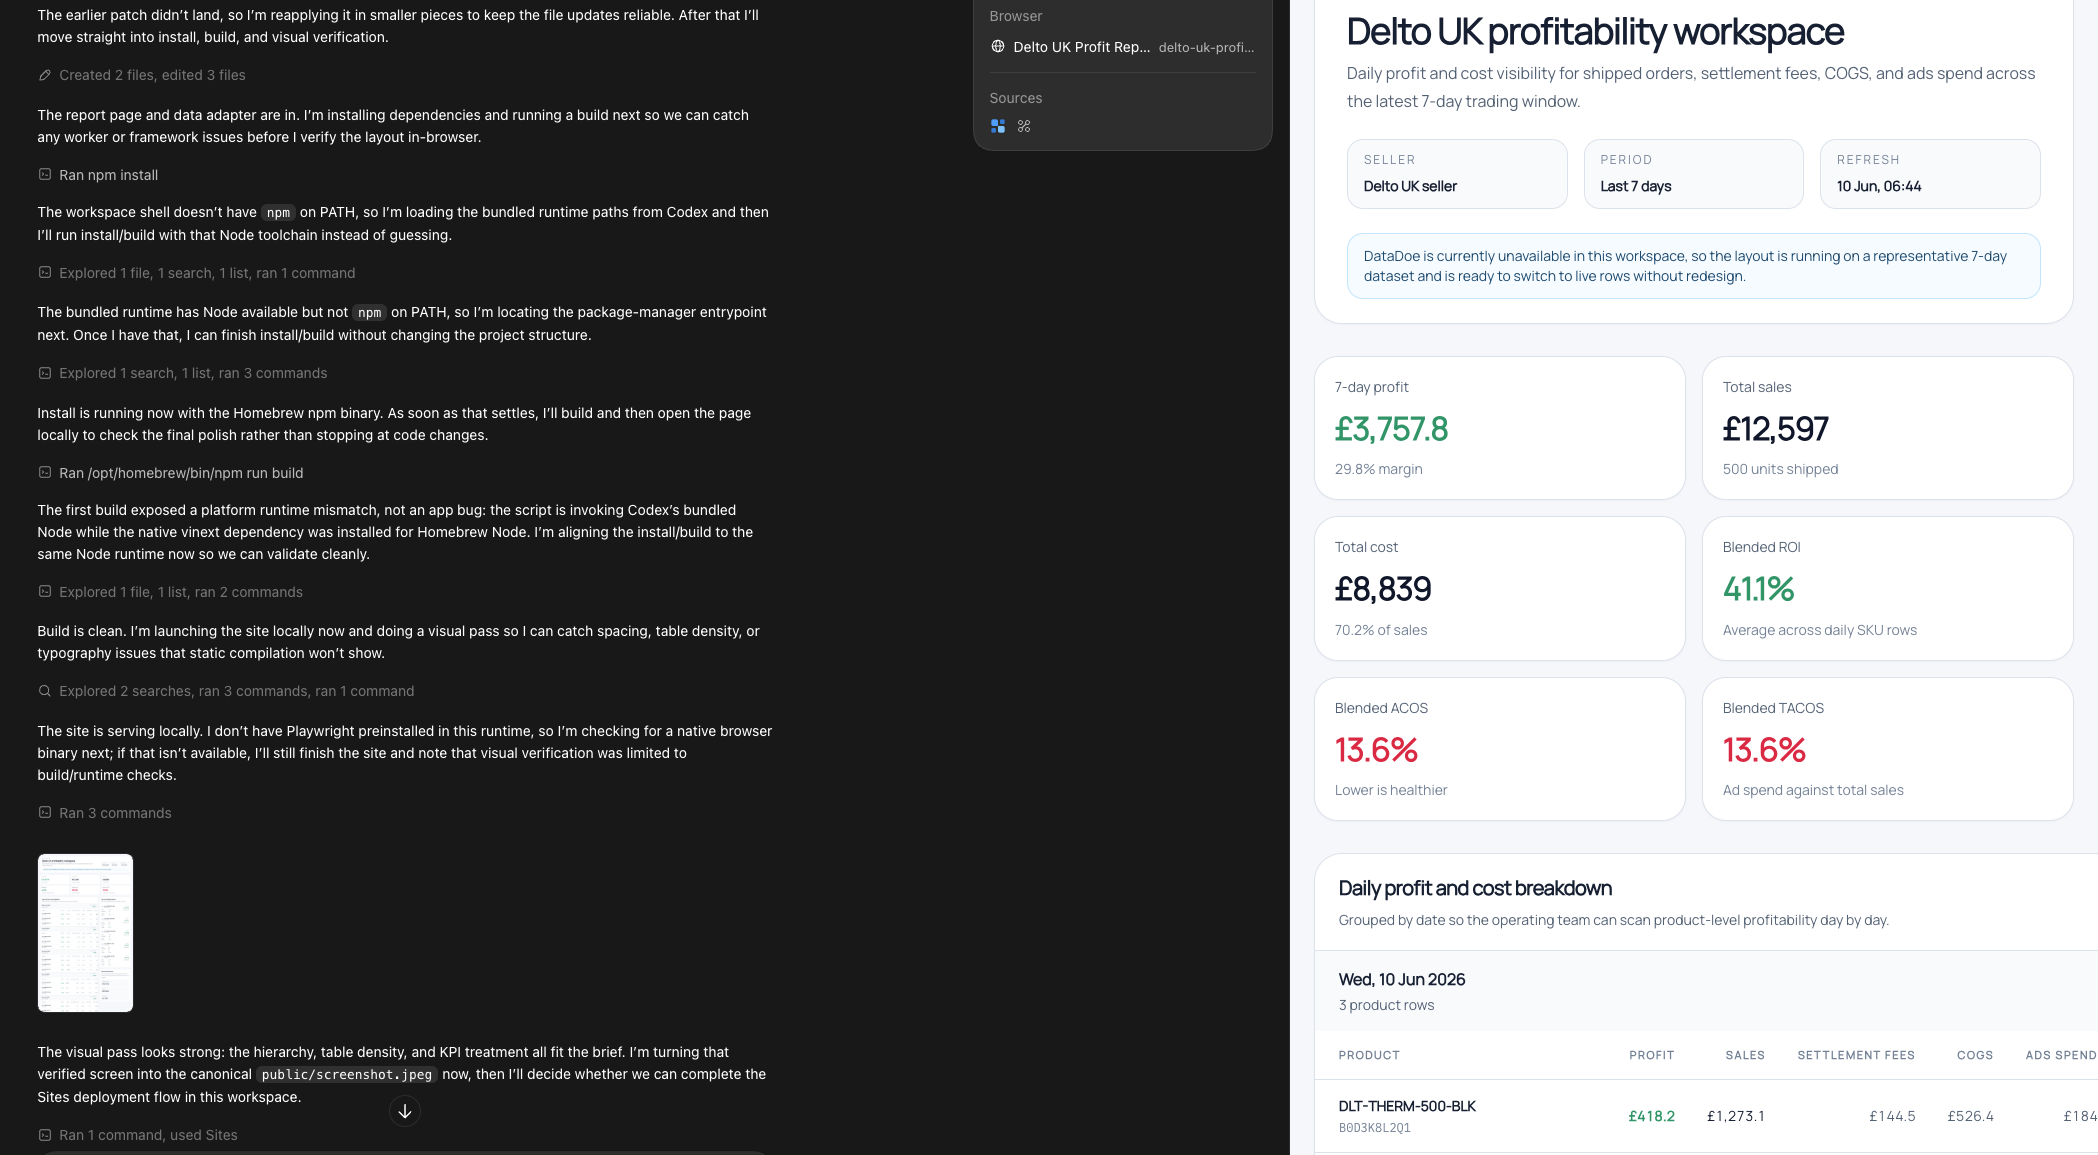Click the £1,273.1 sales cell
This screenshot has width=2098, height=1155.
pyautogui.click(x=1735, y=1116)
